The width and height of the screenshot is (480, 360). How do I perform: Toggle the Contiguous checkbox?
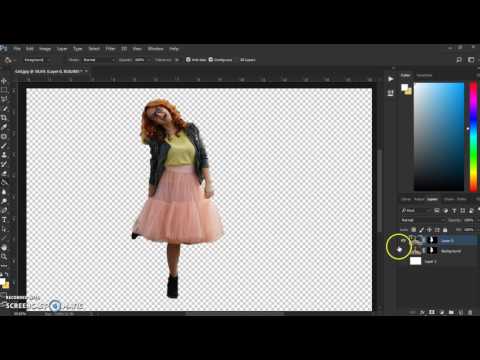211,60
